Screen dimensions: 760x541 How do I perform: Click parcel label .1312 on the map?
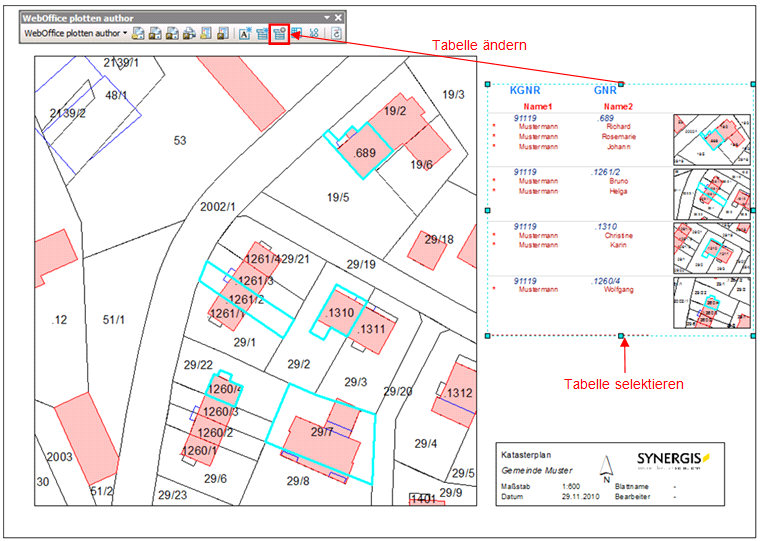(x=459, y=393)
